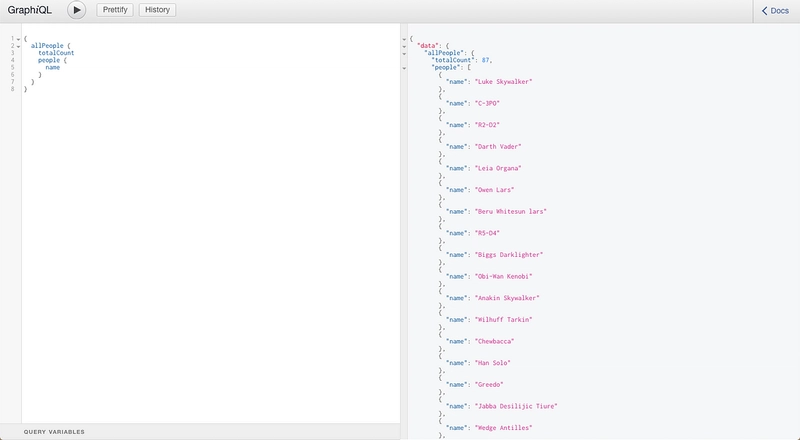Select "Chewbacca" in the results
This screenshot has width=800, height=440.
(x=494, y=341)
